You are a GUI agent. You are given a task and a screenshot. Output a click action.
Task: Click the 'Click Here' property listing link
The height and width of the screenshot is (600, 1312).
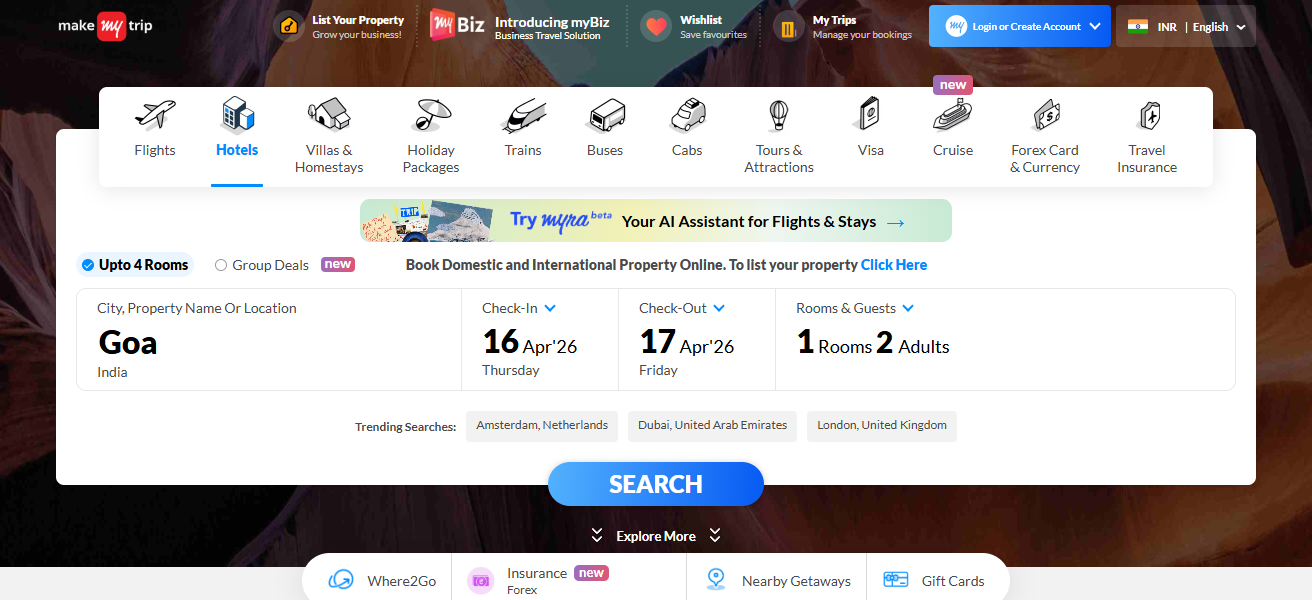click(x=894, y=265)
